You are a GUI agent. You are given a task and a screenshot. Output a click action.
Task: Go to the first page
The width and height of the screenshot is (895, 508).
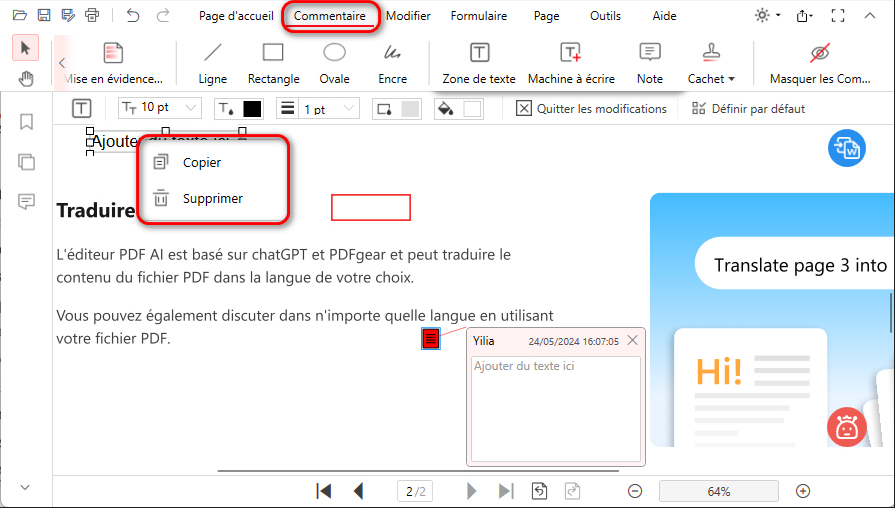(x=324, y=491)
